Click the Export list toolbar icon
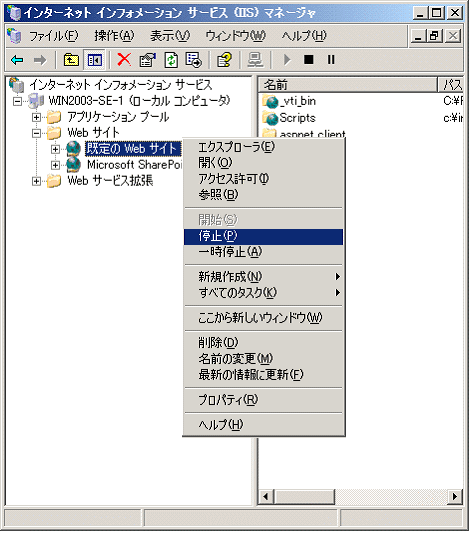Image resolution: width=471 pixels, height=533 pixels. click(x=194, y=60)
